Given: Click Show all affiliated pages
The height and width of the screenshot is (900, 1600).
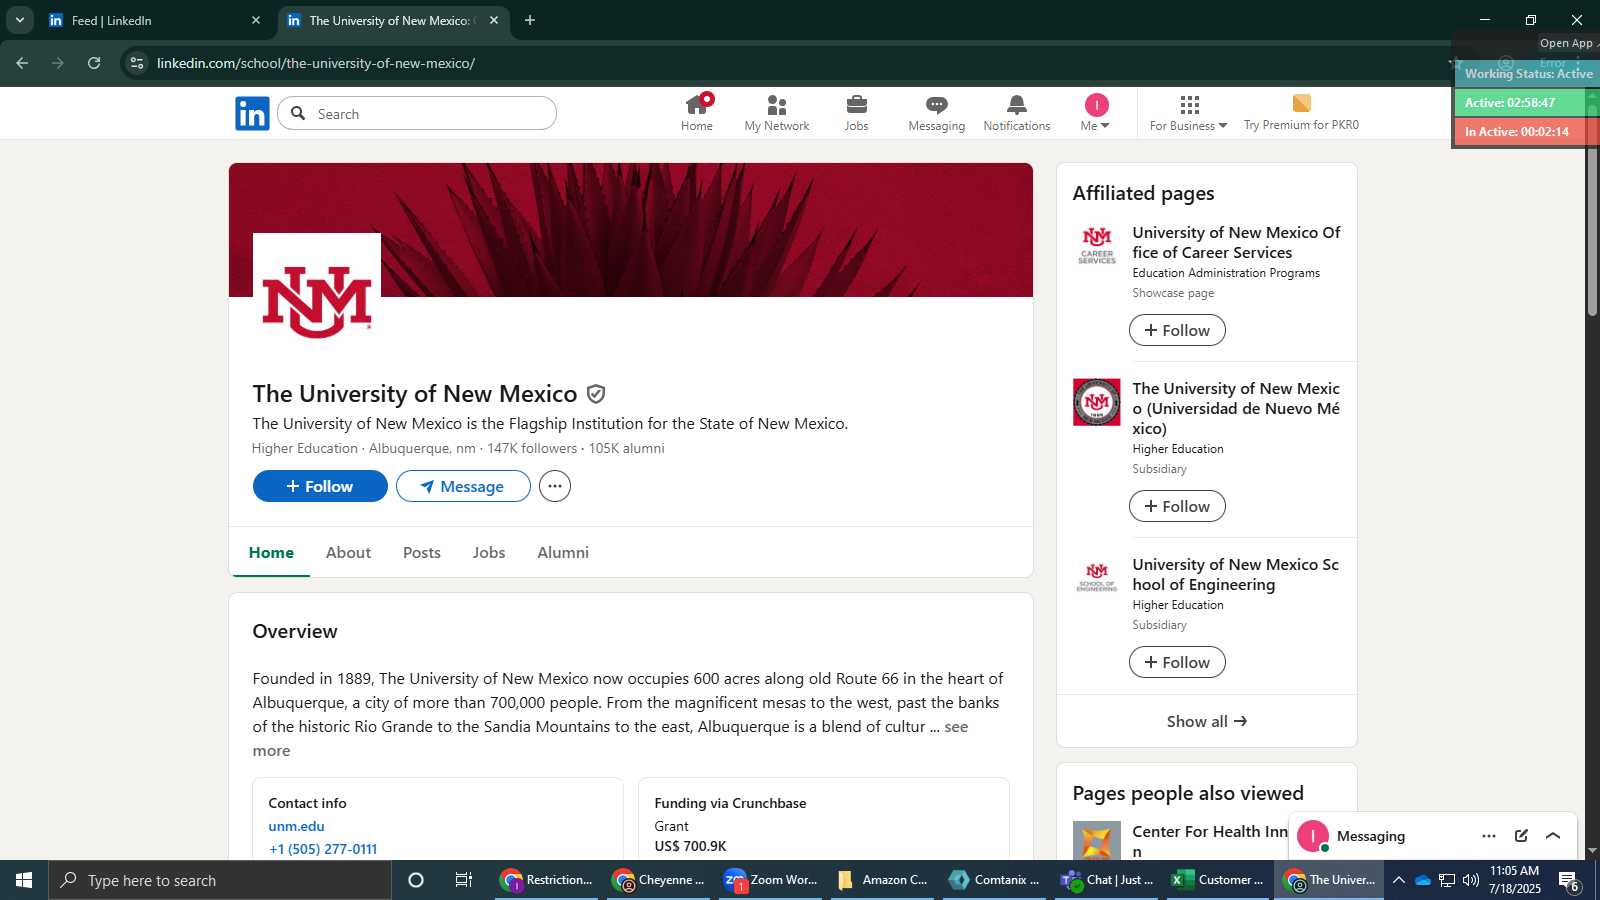Looking at the screenshot, I should pyautogui.click(x=1207, y=721).
